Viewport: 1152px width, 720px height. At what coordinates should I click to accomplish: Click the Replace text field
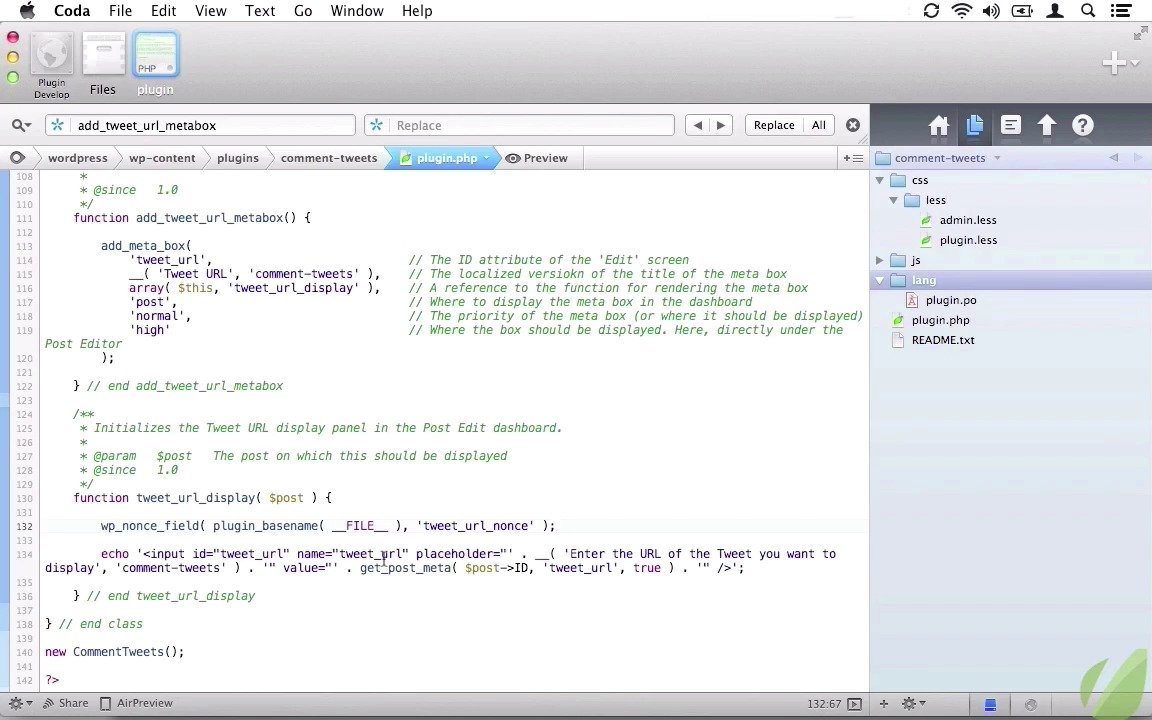519,126
